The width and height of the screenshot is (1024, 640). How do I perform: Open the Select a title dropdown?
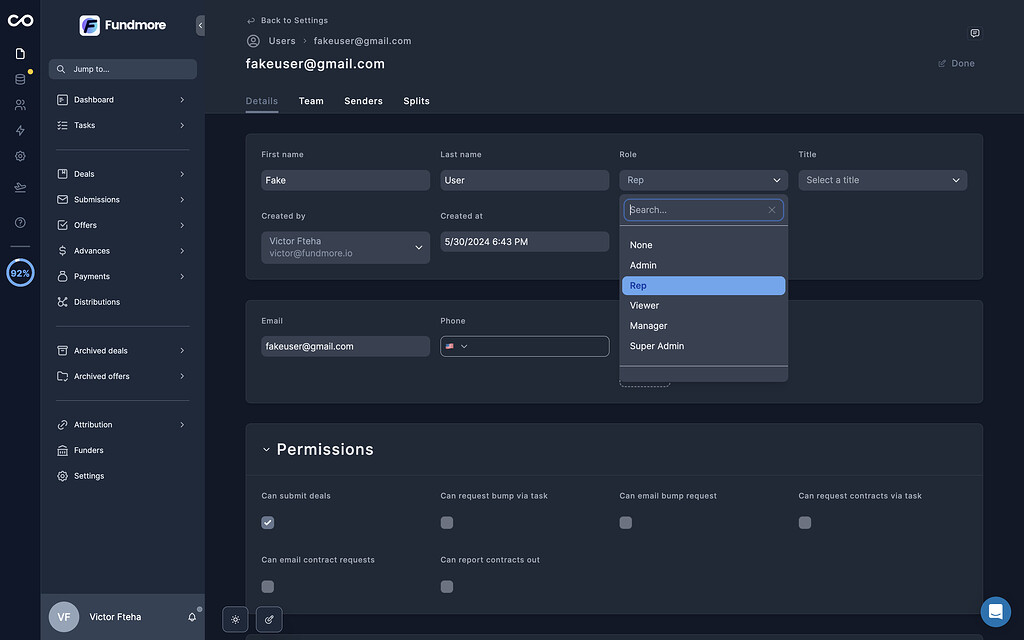tap(882, 180)
